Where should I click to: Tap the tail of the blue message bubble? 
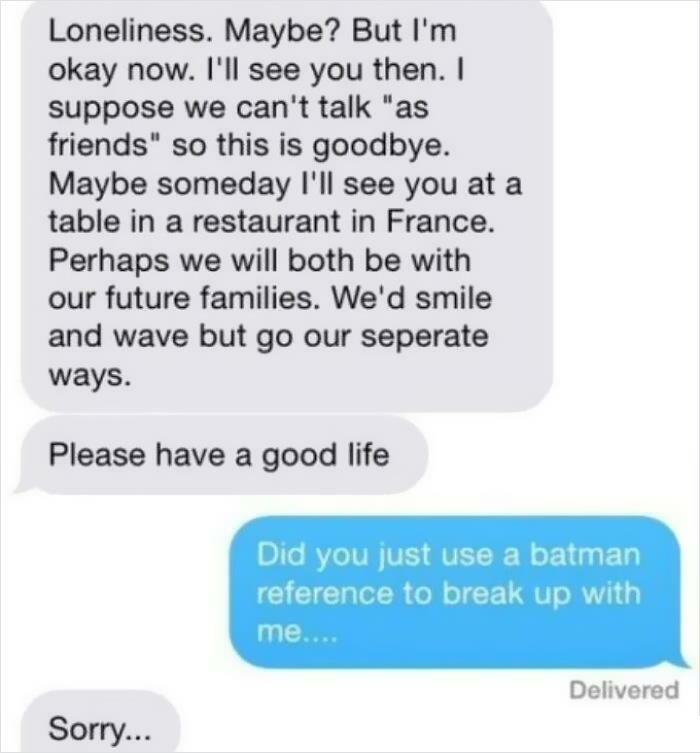point(683,660)
